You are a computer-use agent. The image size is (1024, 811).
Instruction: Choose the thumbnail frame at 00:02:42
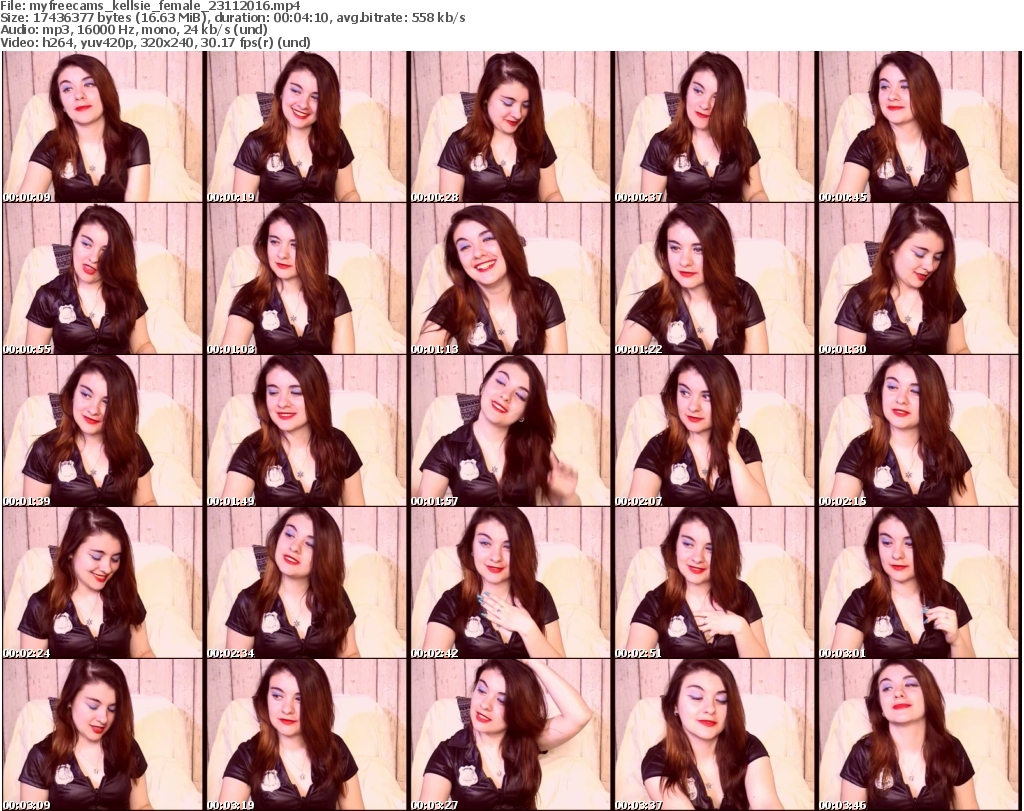pyautogui.click(x=511, y=583)
